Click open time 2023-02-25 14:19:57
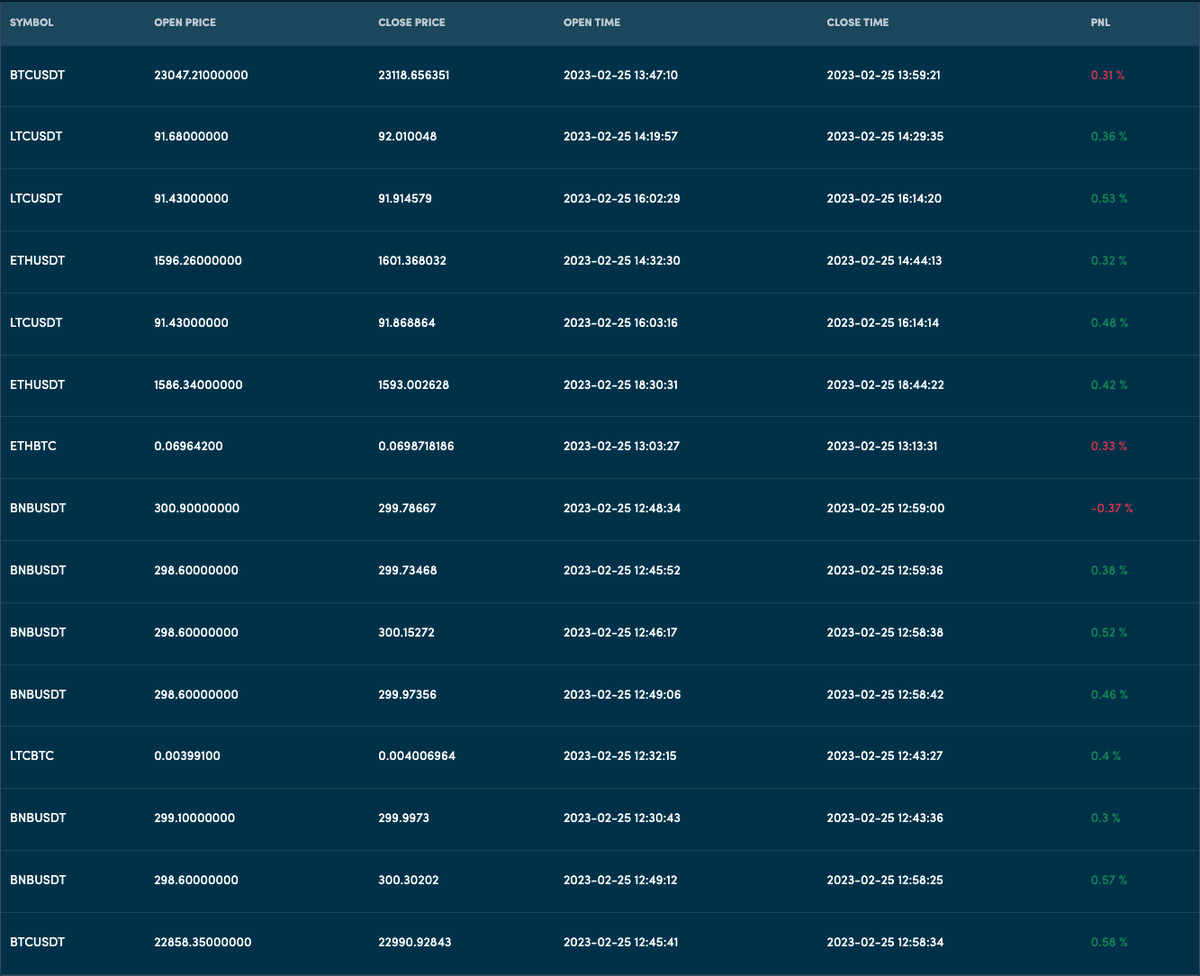 [621, 137]
